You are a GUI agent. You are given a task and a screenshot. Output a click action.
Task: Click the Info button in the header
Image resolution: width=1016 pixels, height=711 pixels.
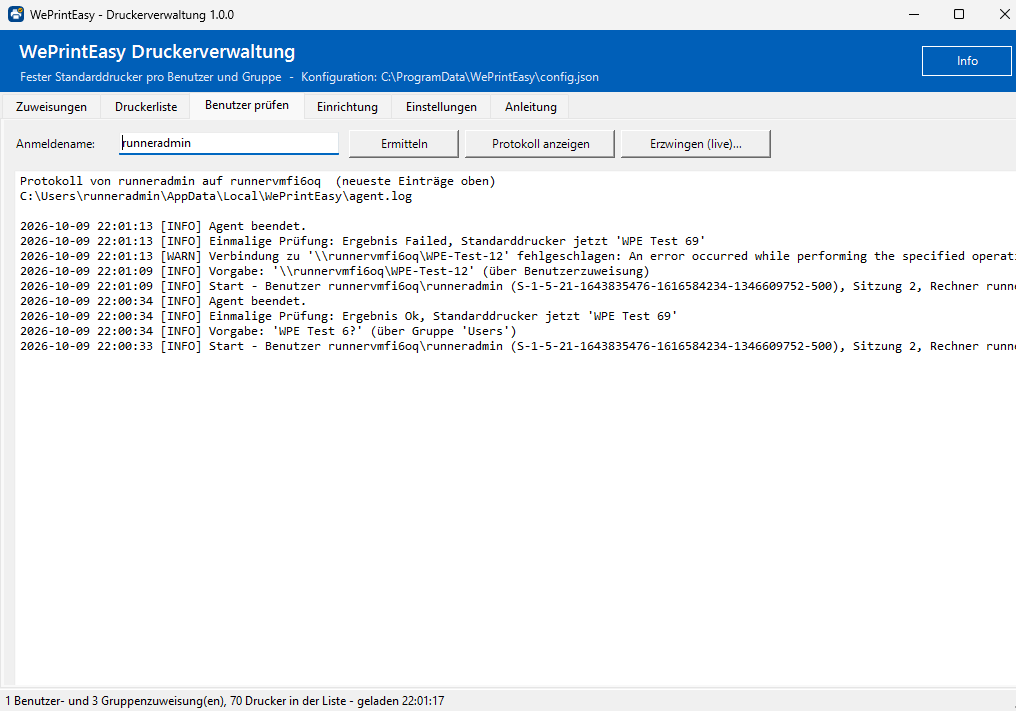coord(967,61)
